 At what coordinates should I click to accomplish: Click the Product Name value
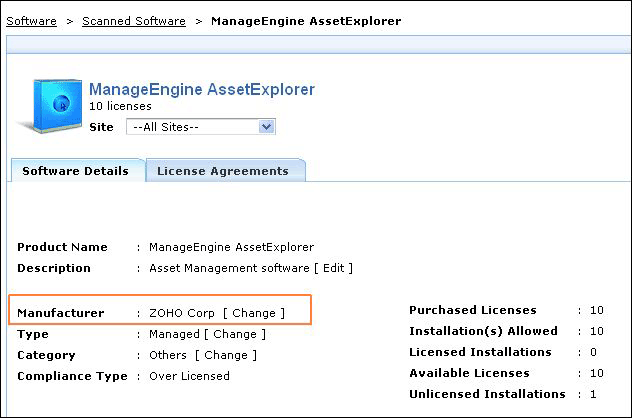(231, 247)
